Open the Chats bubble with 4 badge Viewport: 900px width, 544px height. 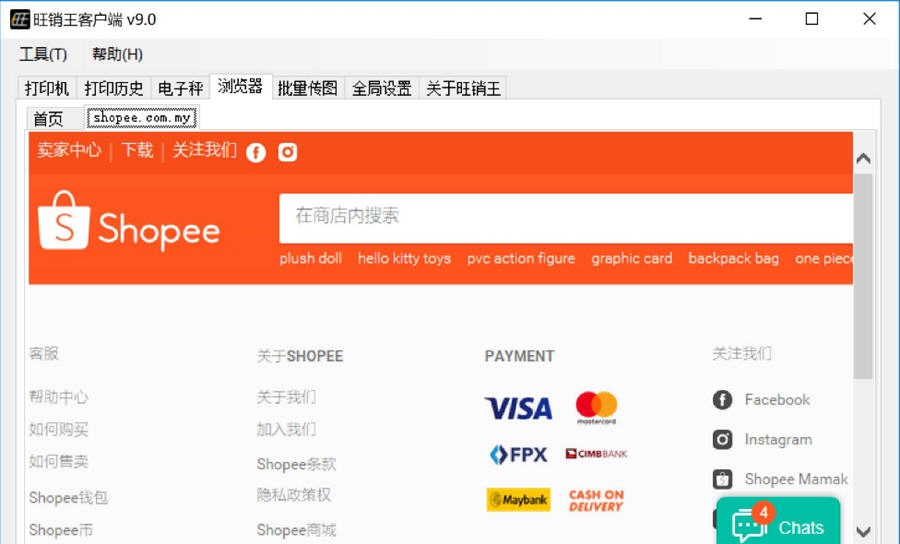click(778, 521)
